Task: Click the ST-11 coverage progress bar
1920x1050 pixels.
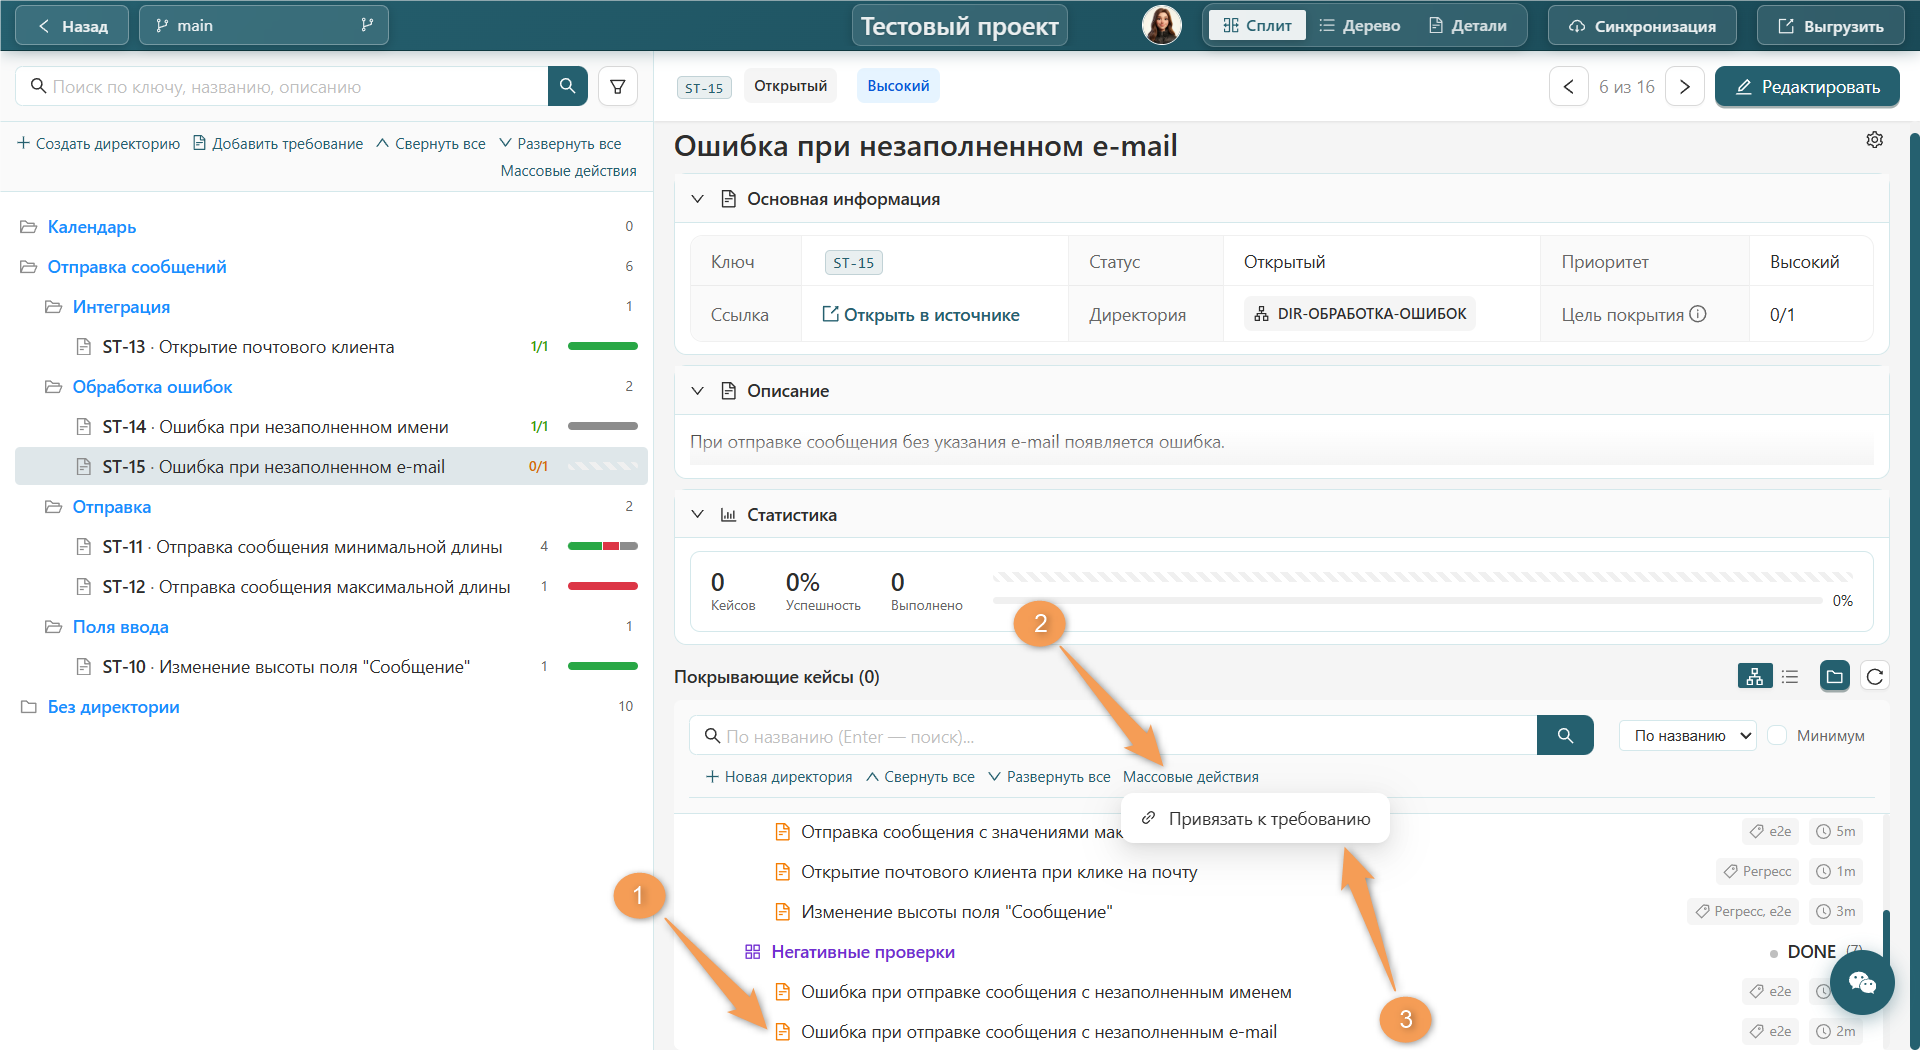Action: [x=602, y=546]
